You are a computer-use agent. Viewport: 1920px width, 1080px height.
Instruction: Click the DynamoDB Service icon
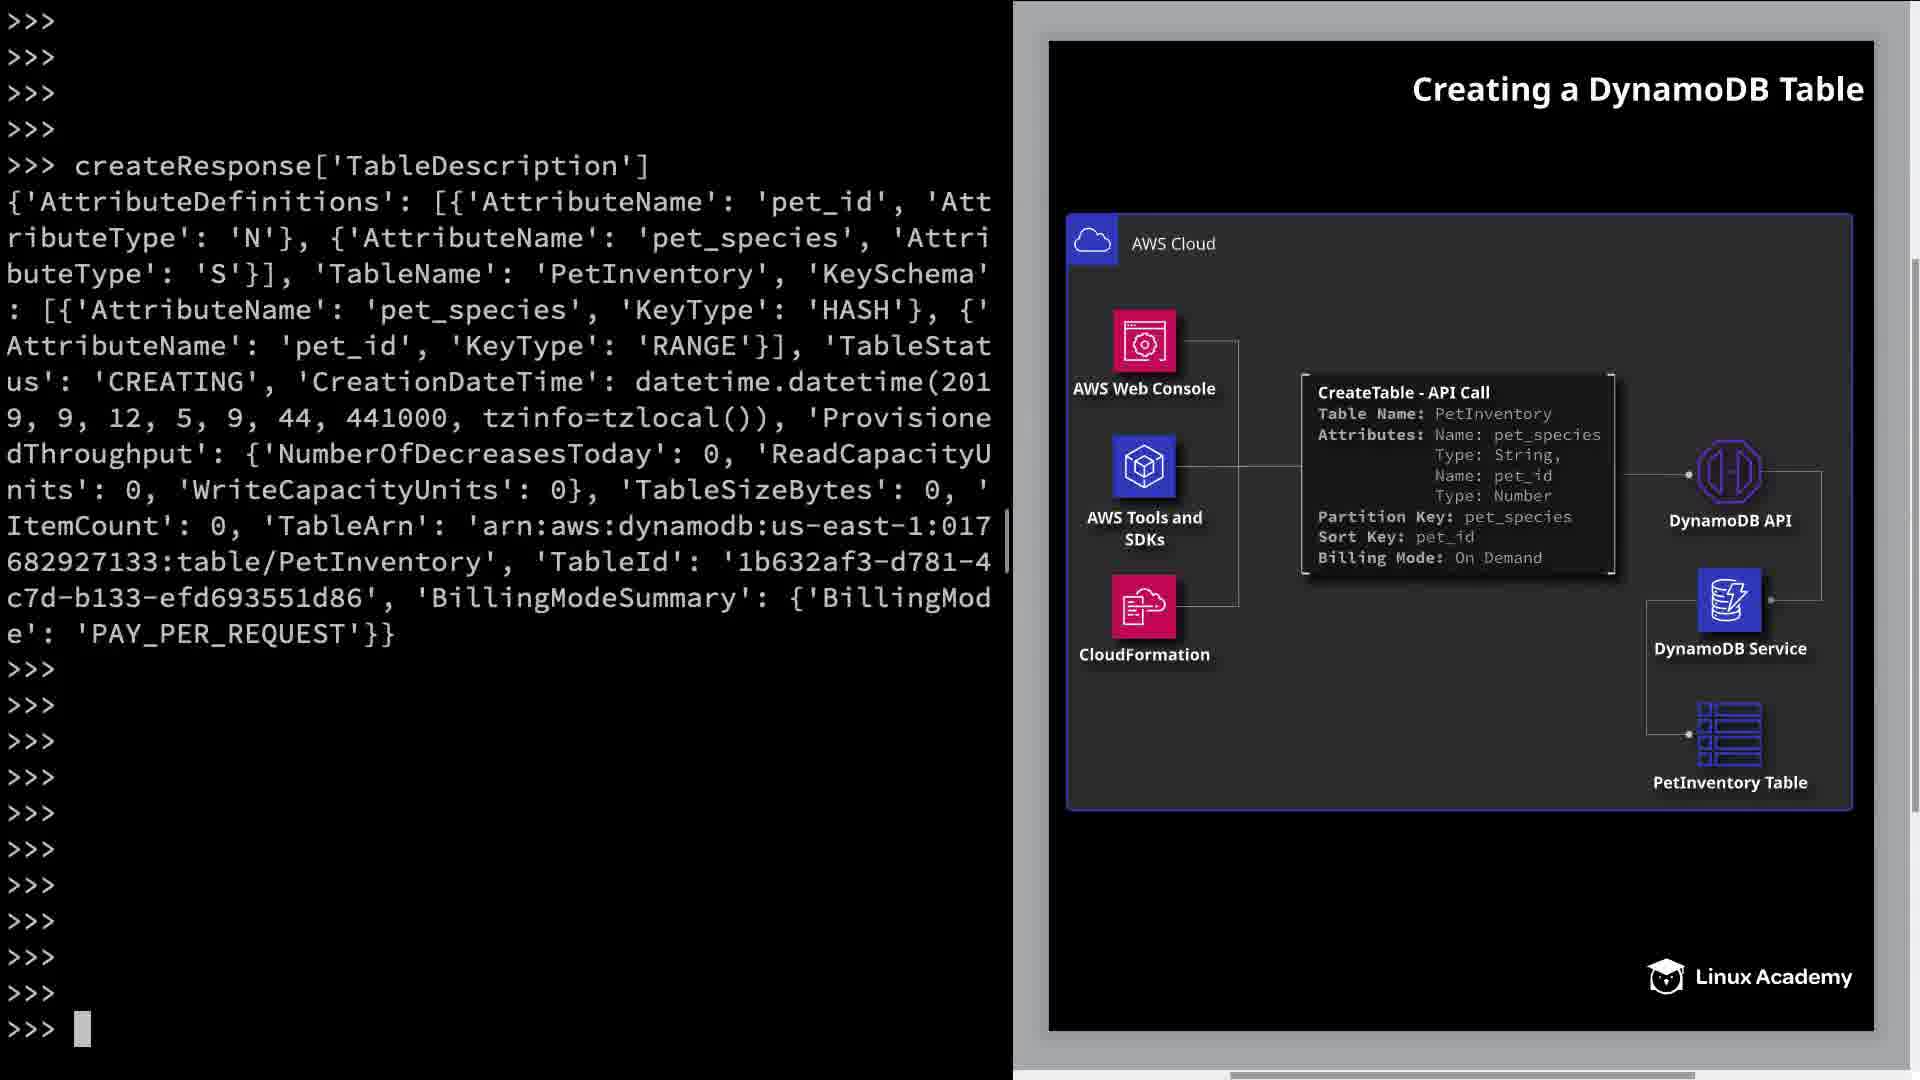tap(1729, 600)
